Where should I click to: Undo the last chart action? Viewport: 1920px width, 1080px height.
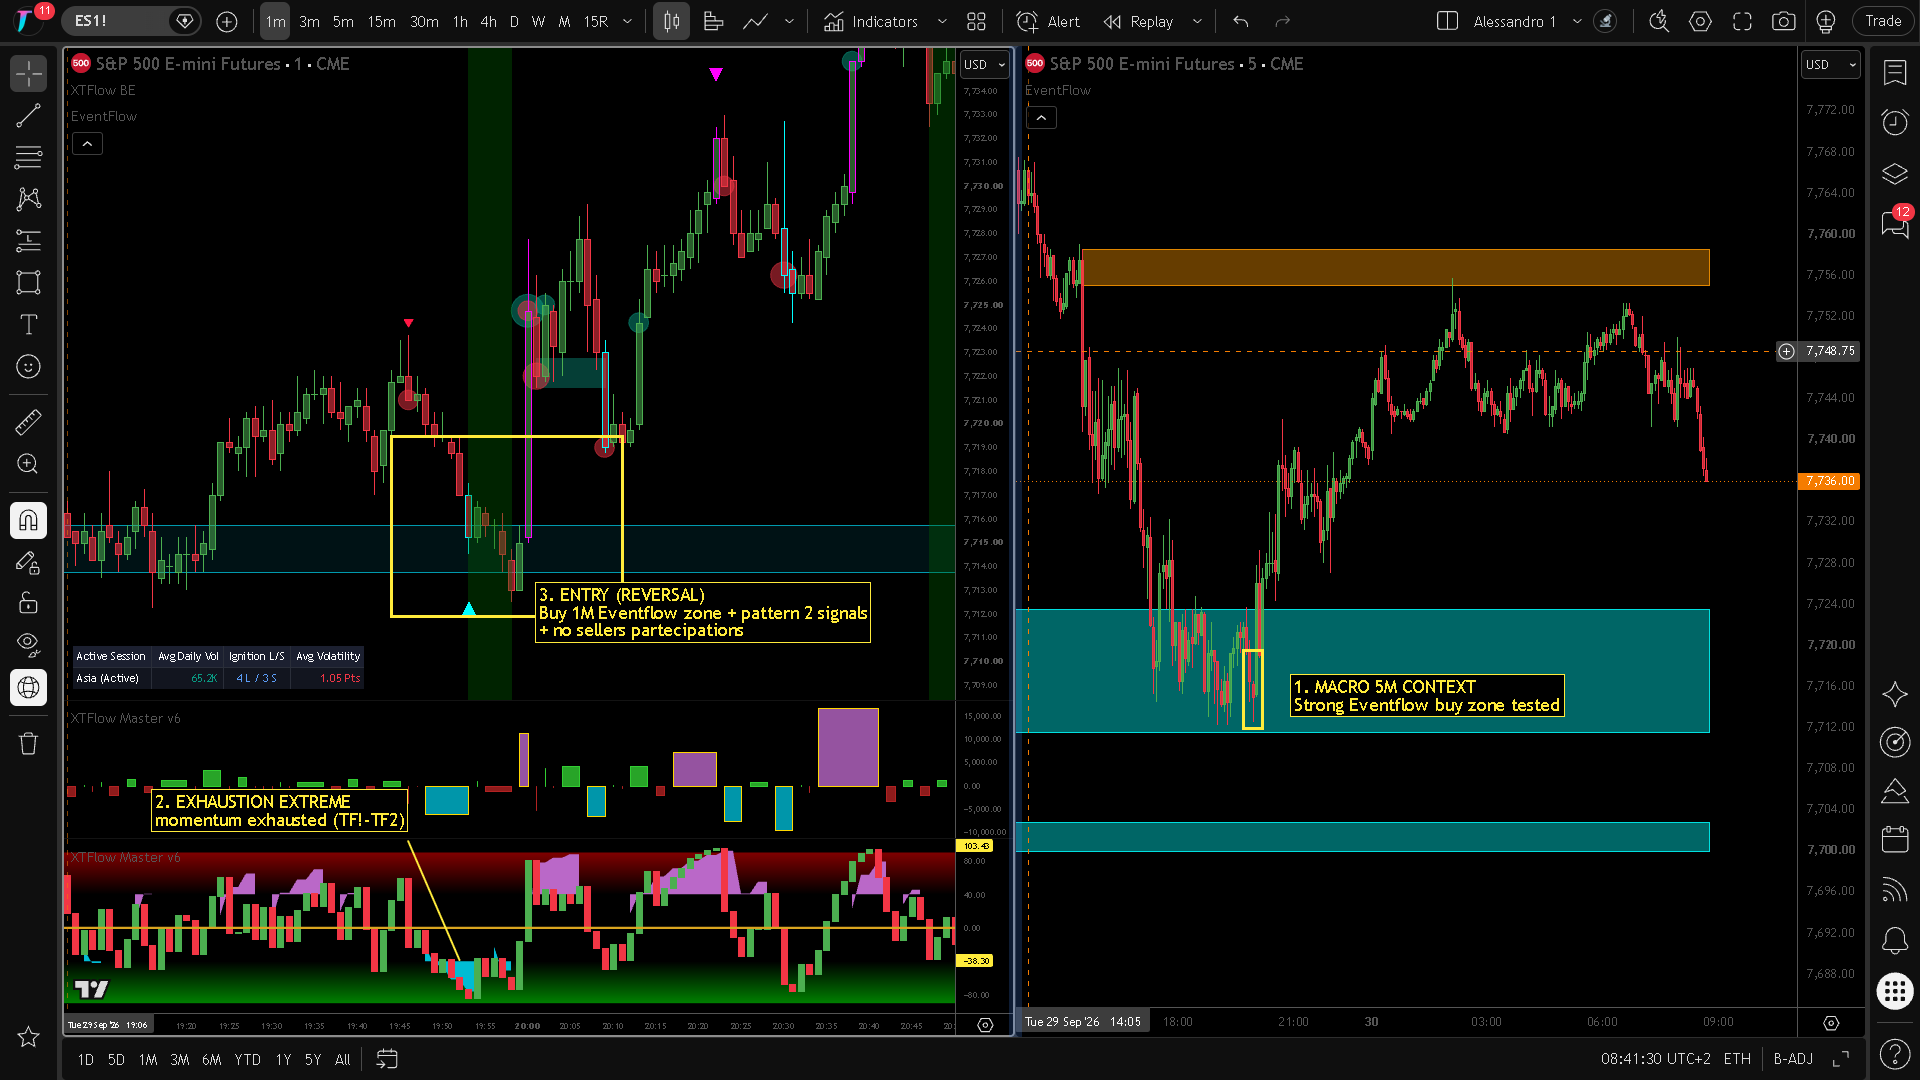point(1241,21)
